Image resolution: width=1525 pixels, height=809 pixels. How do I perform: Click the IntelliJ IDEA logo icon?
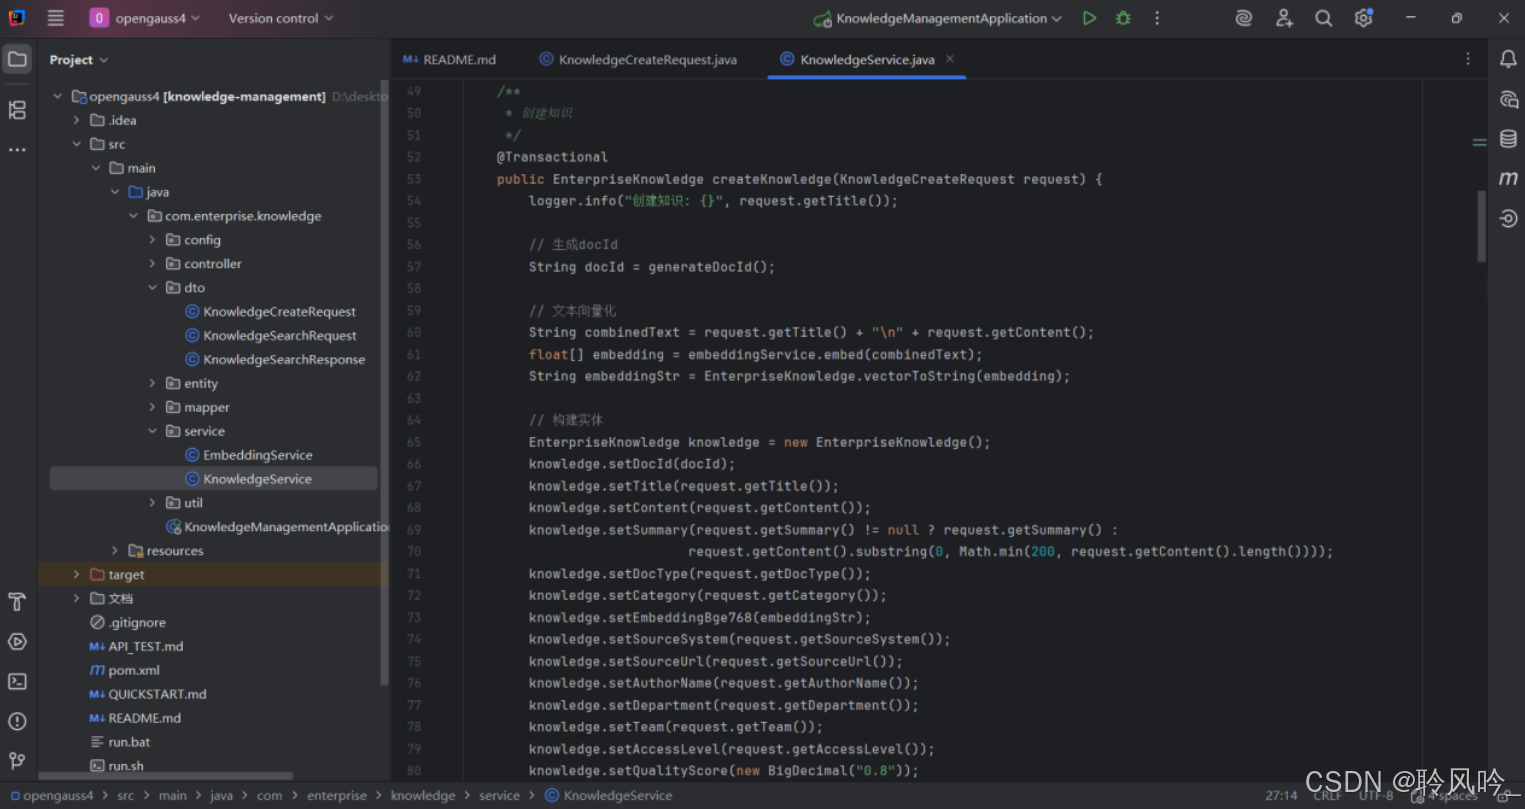[17, 18]
